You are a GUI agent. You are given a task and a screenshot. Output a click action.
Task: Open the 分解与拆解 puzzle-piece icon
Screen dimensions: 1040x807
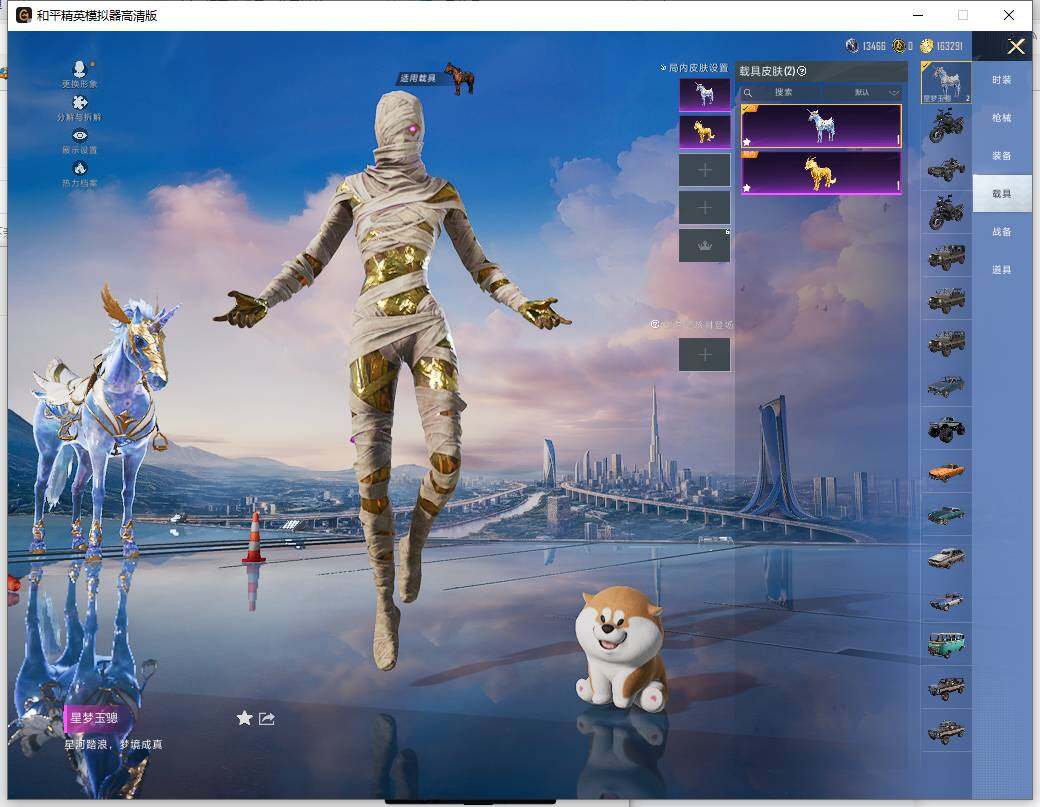[80, 103]
